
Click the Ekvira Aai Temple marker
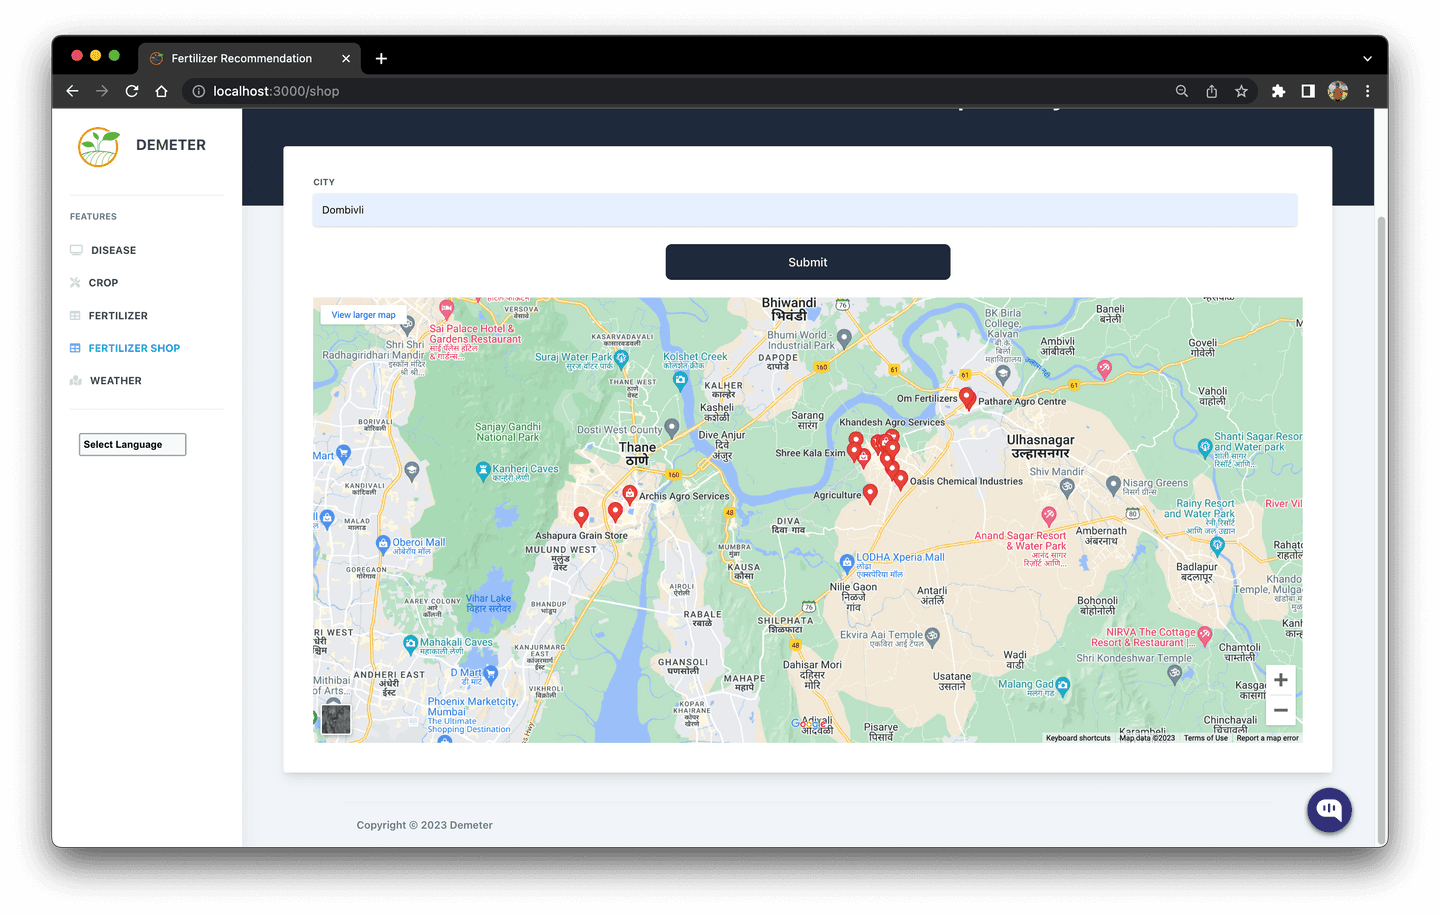click(x=932, y=636)
